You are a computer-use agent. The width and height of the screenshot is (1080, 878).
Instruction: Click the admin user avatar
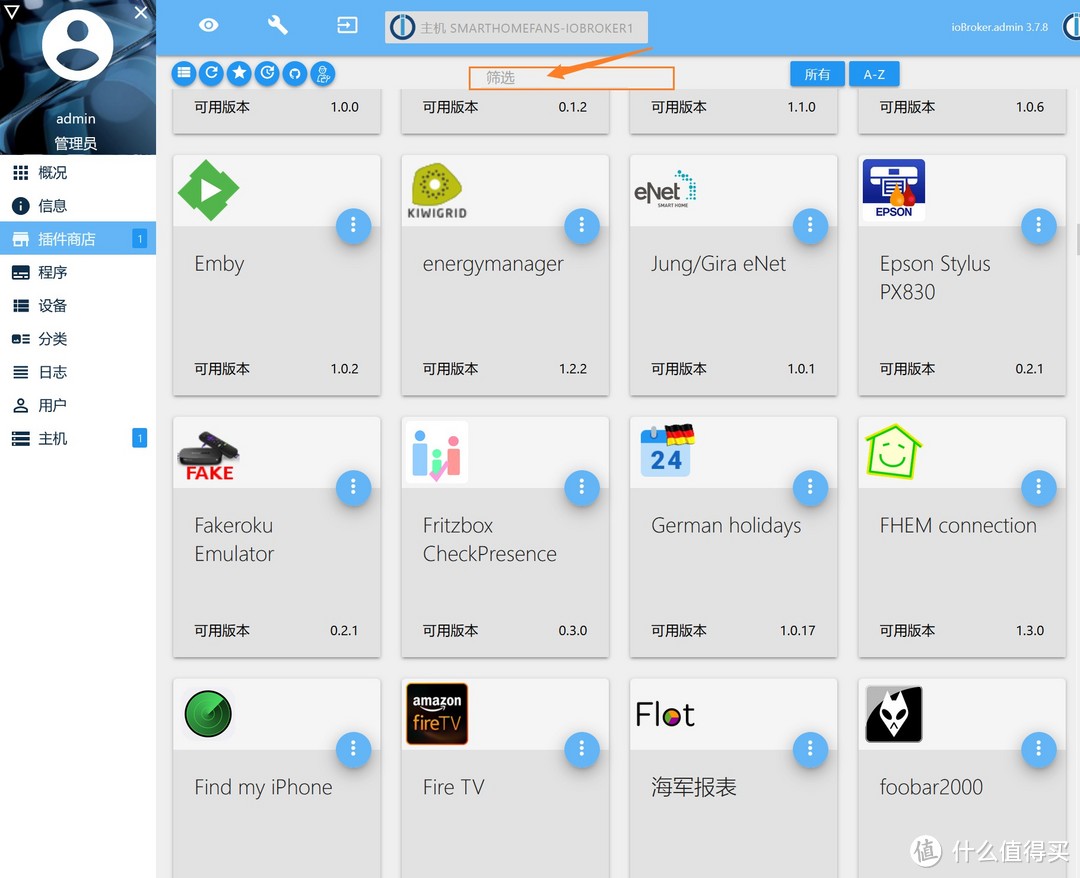78,45
